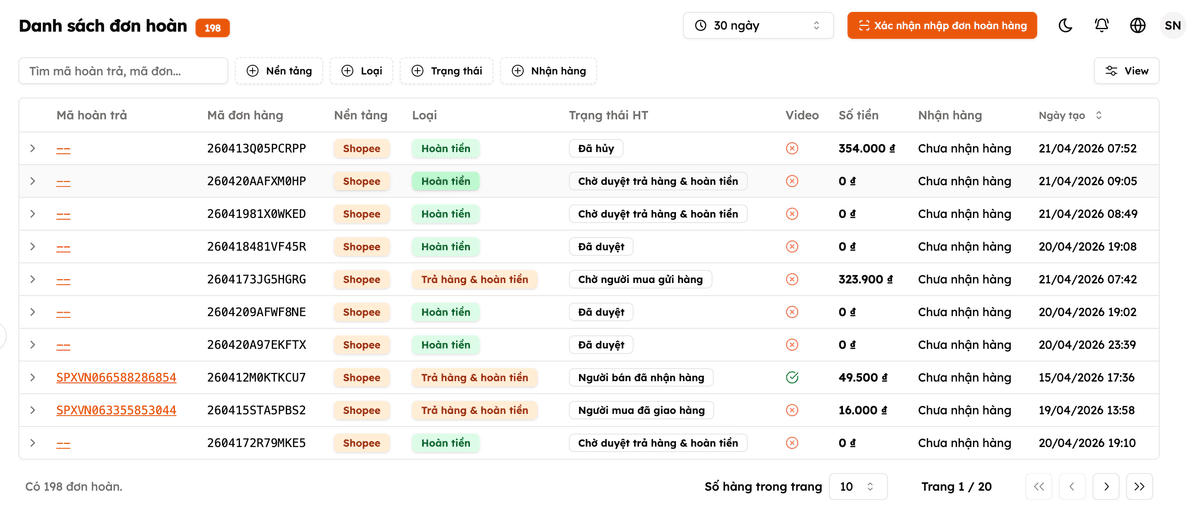Open dash link for order 260413Q05PCRPP
The width and height of the screenshot is (1200, 519).
click(63, 149)
